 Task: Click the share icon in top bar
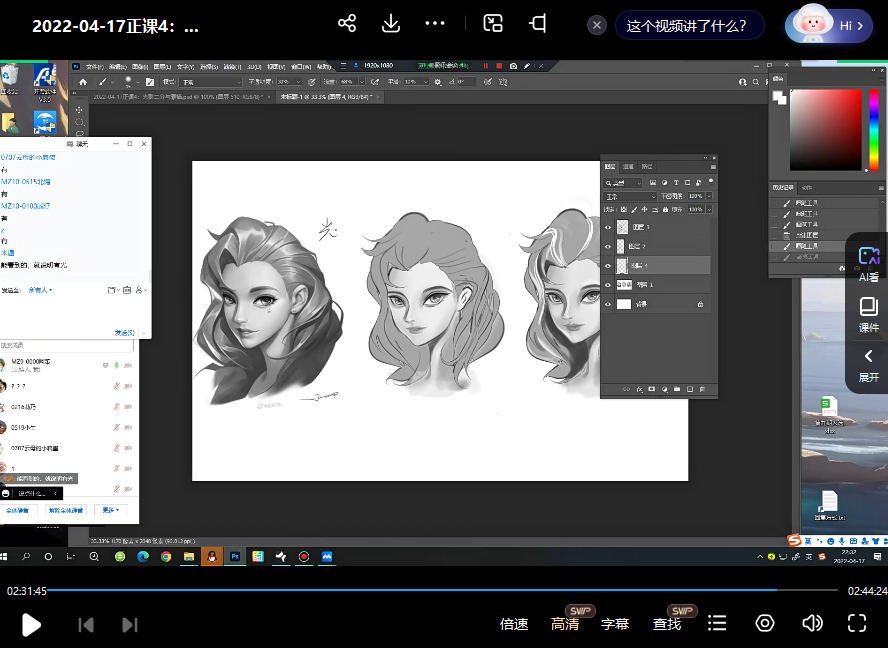[347, 24]
